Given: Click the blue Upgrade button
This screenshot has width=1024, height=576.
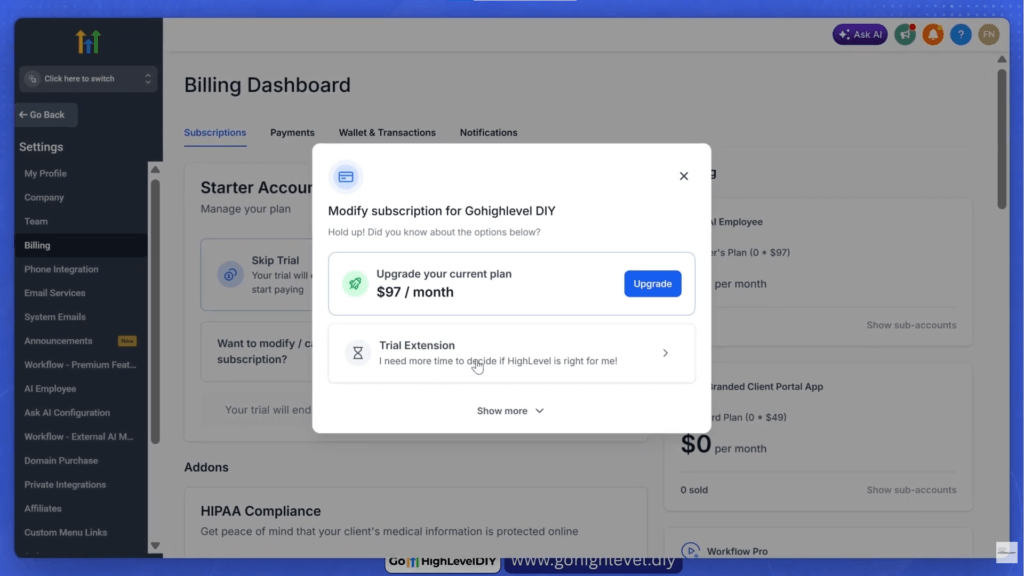Looking at the screenshot, I should pyautogui.click(x=652, y=283).
